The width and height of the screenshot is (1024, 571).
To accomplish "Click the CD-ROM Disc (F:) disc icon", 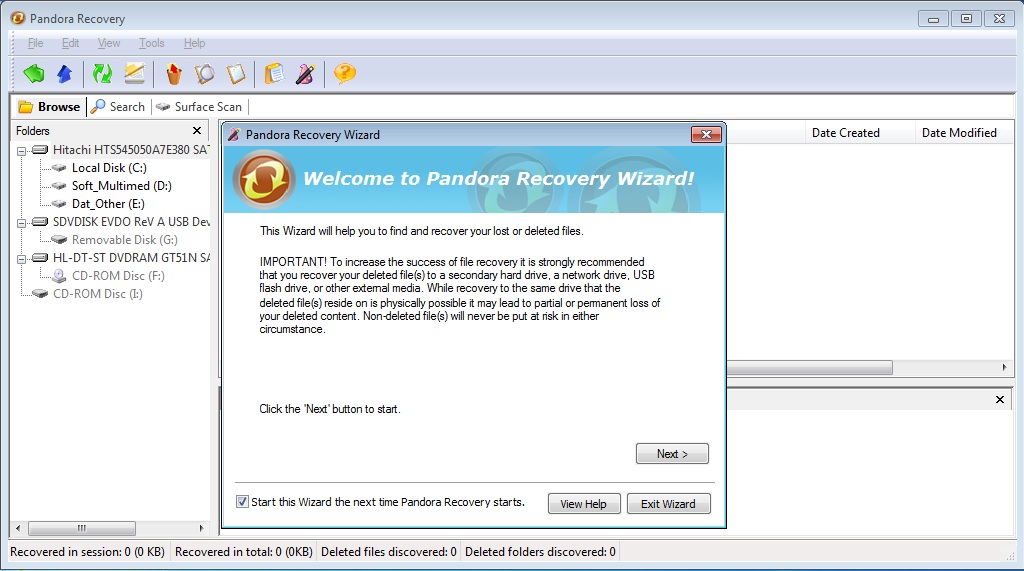I will click(59, 276).
